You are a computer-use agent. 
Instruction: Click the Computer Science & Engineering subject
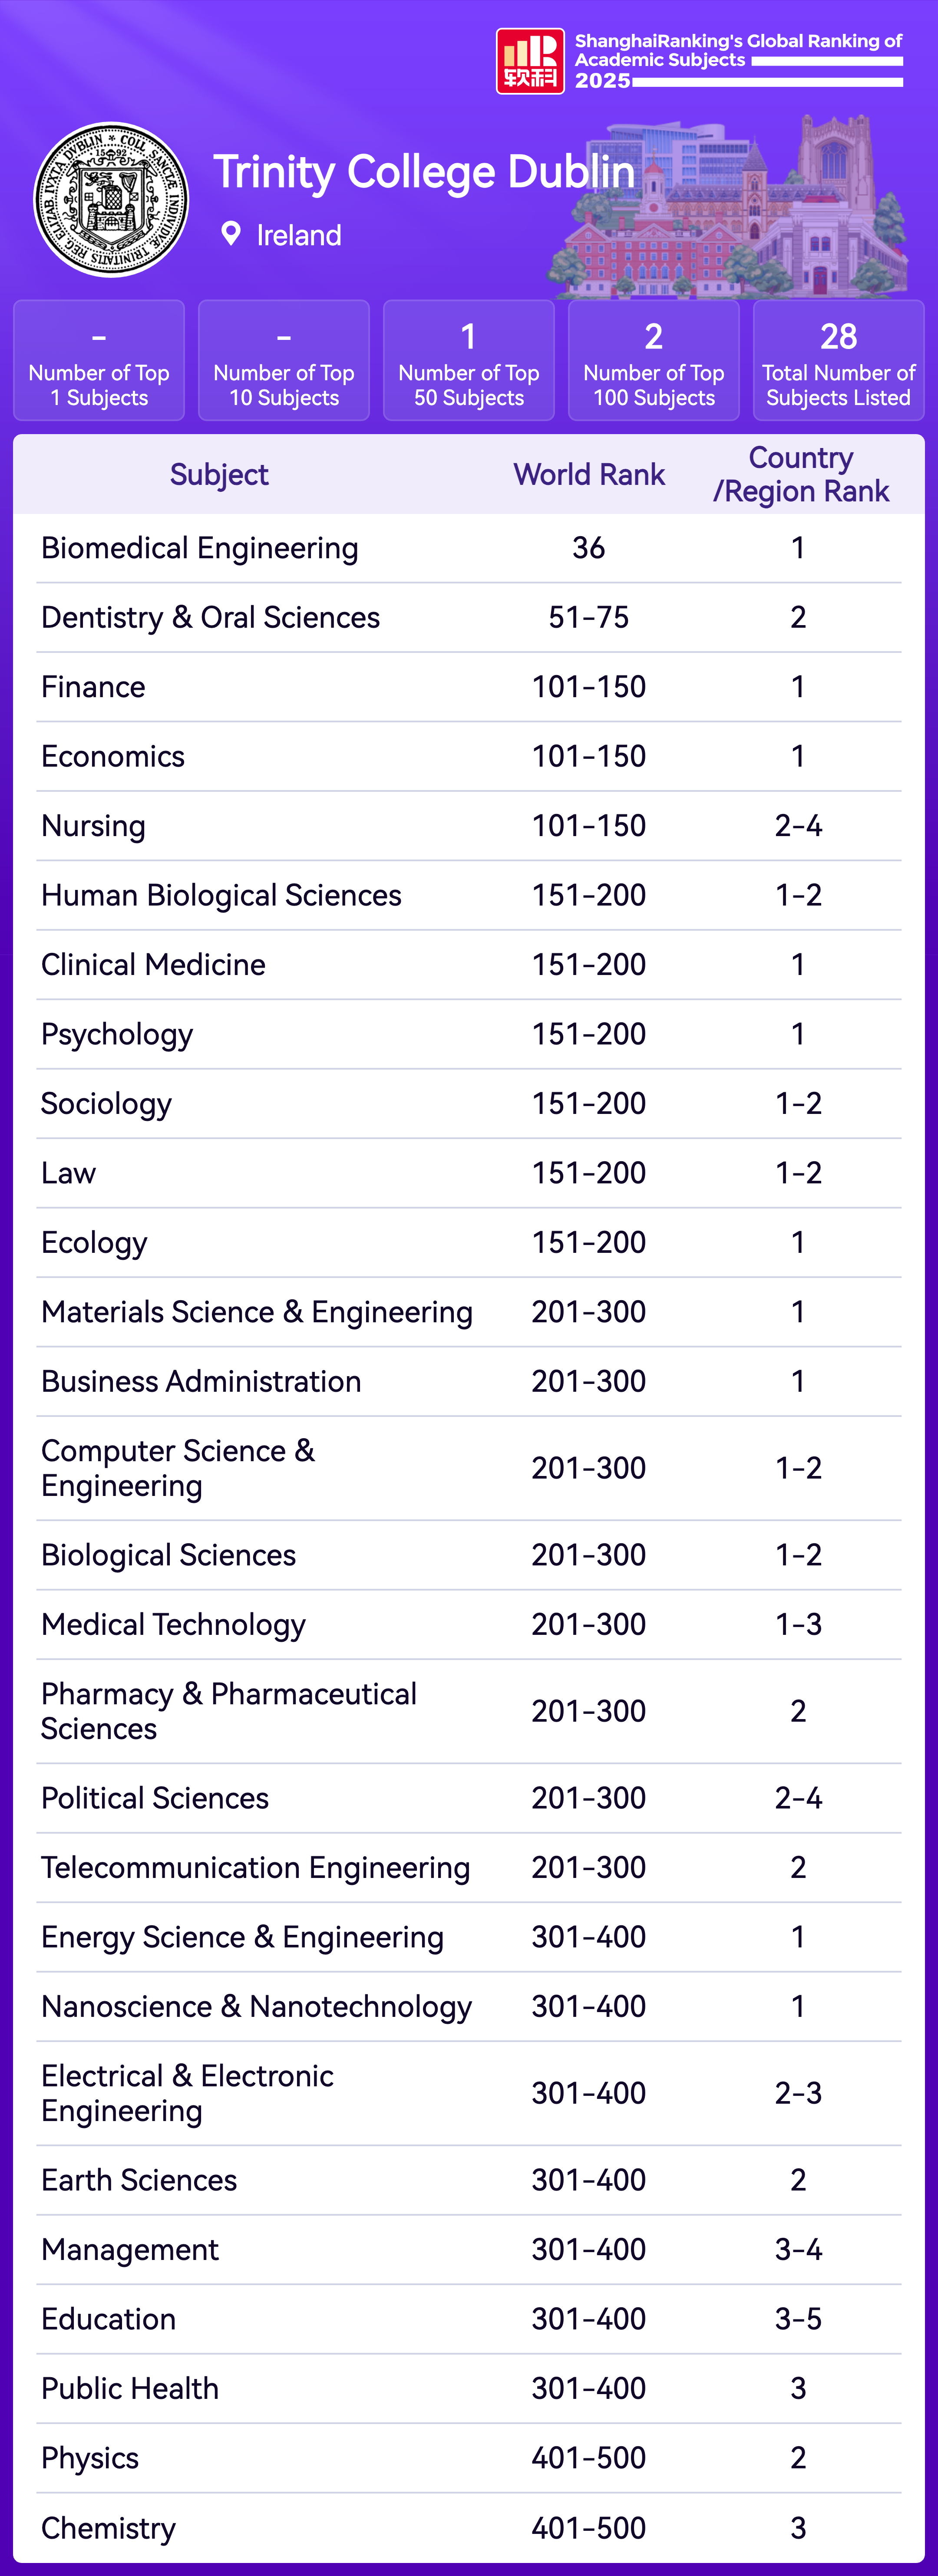pos(178,1468)
